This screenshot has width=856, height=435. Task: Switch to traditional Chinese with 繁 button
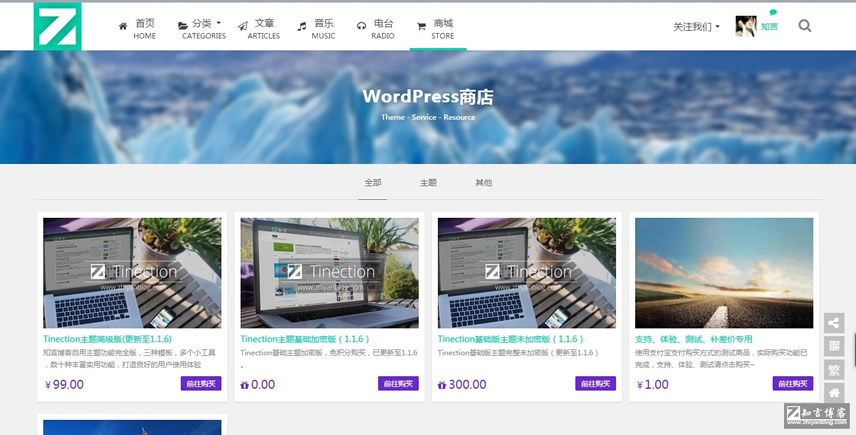834,370
